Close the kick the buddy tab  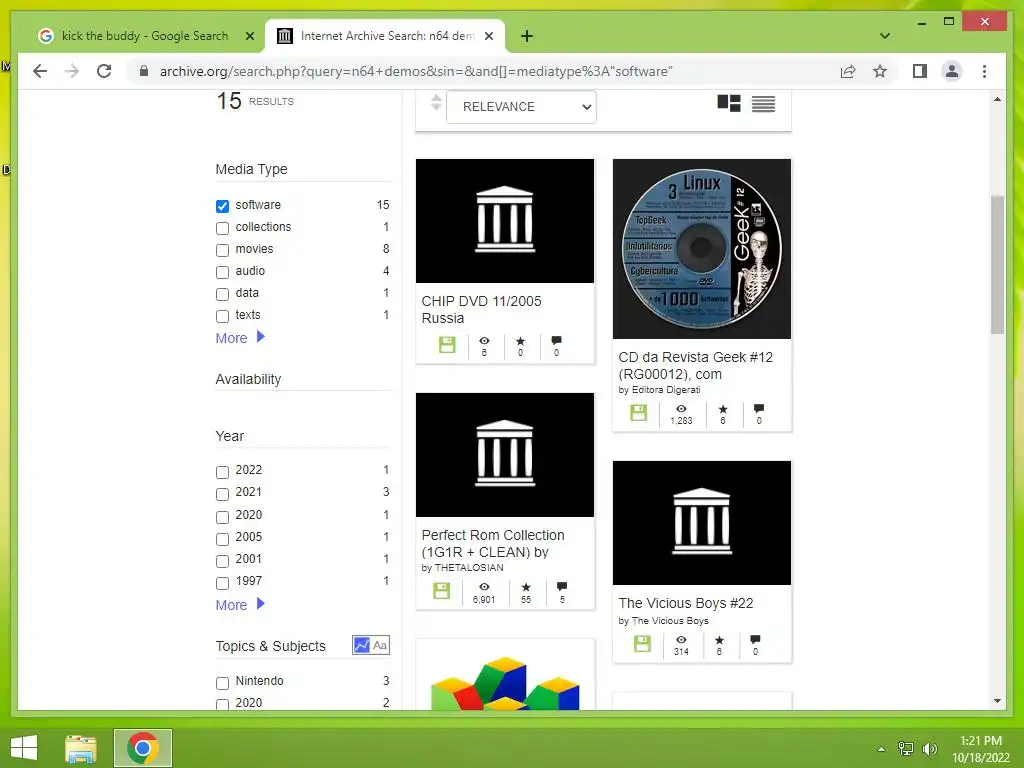tap(249, 36)
